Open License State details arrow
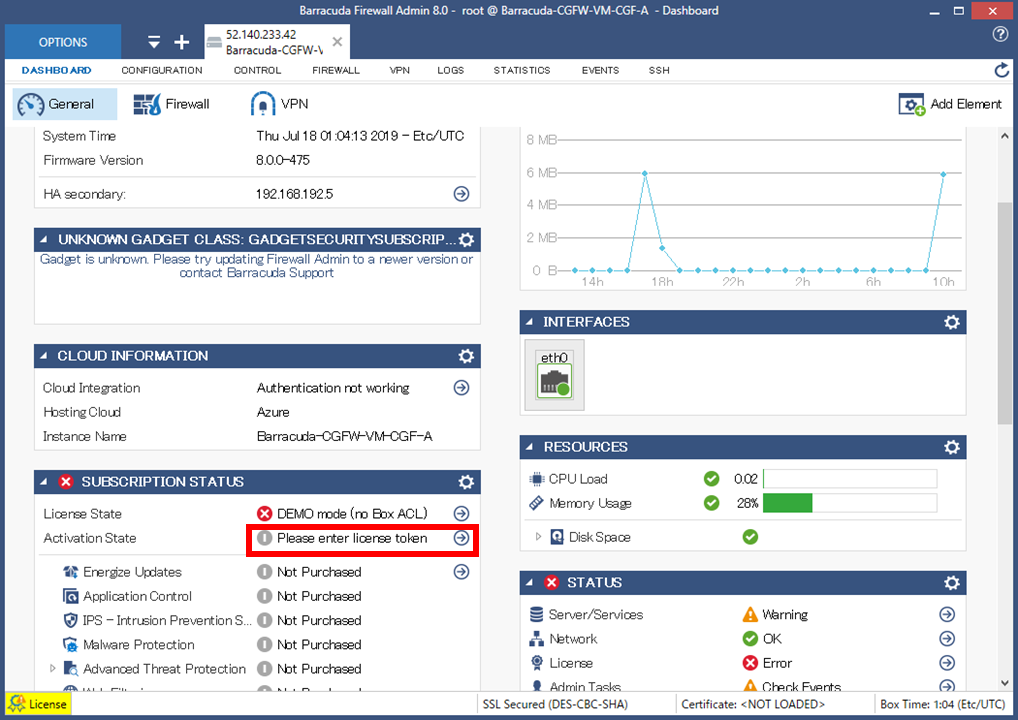This screenshot has height=720, width=1018. [462, 514]
